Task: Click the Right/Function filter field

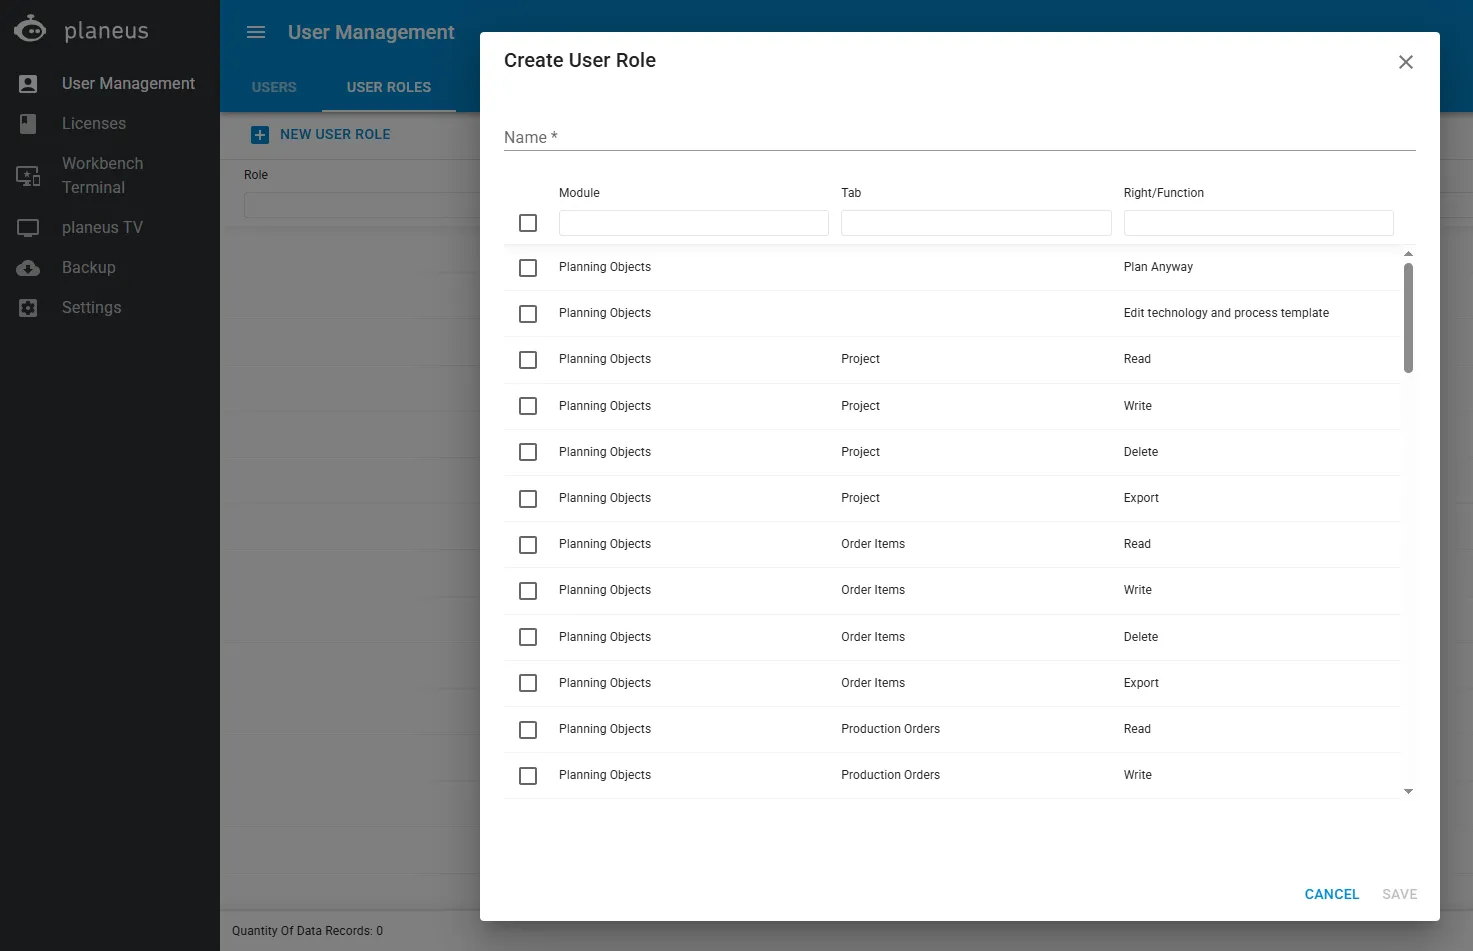Action: tap(1258, 223)
